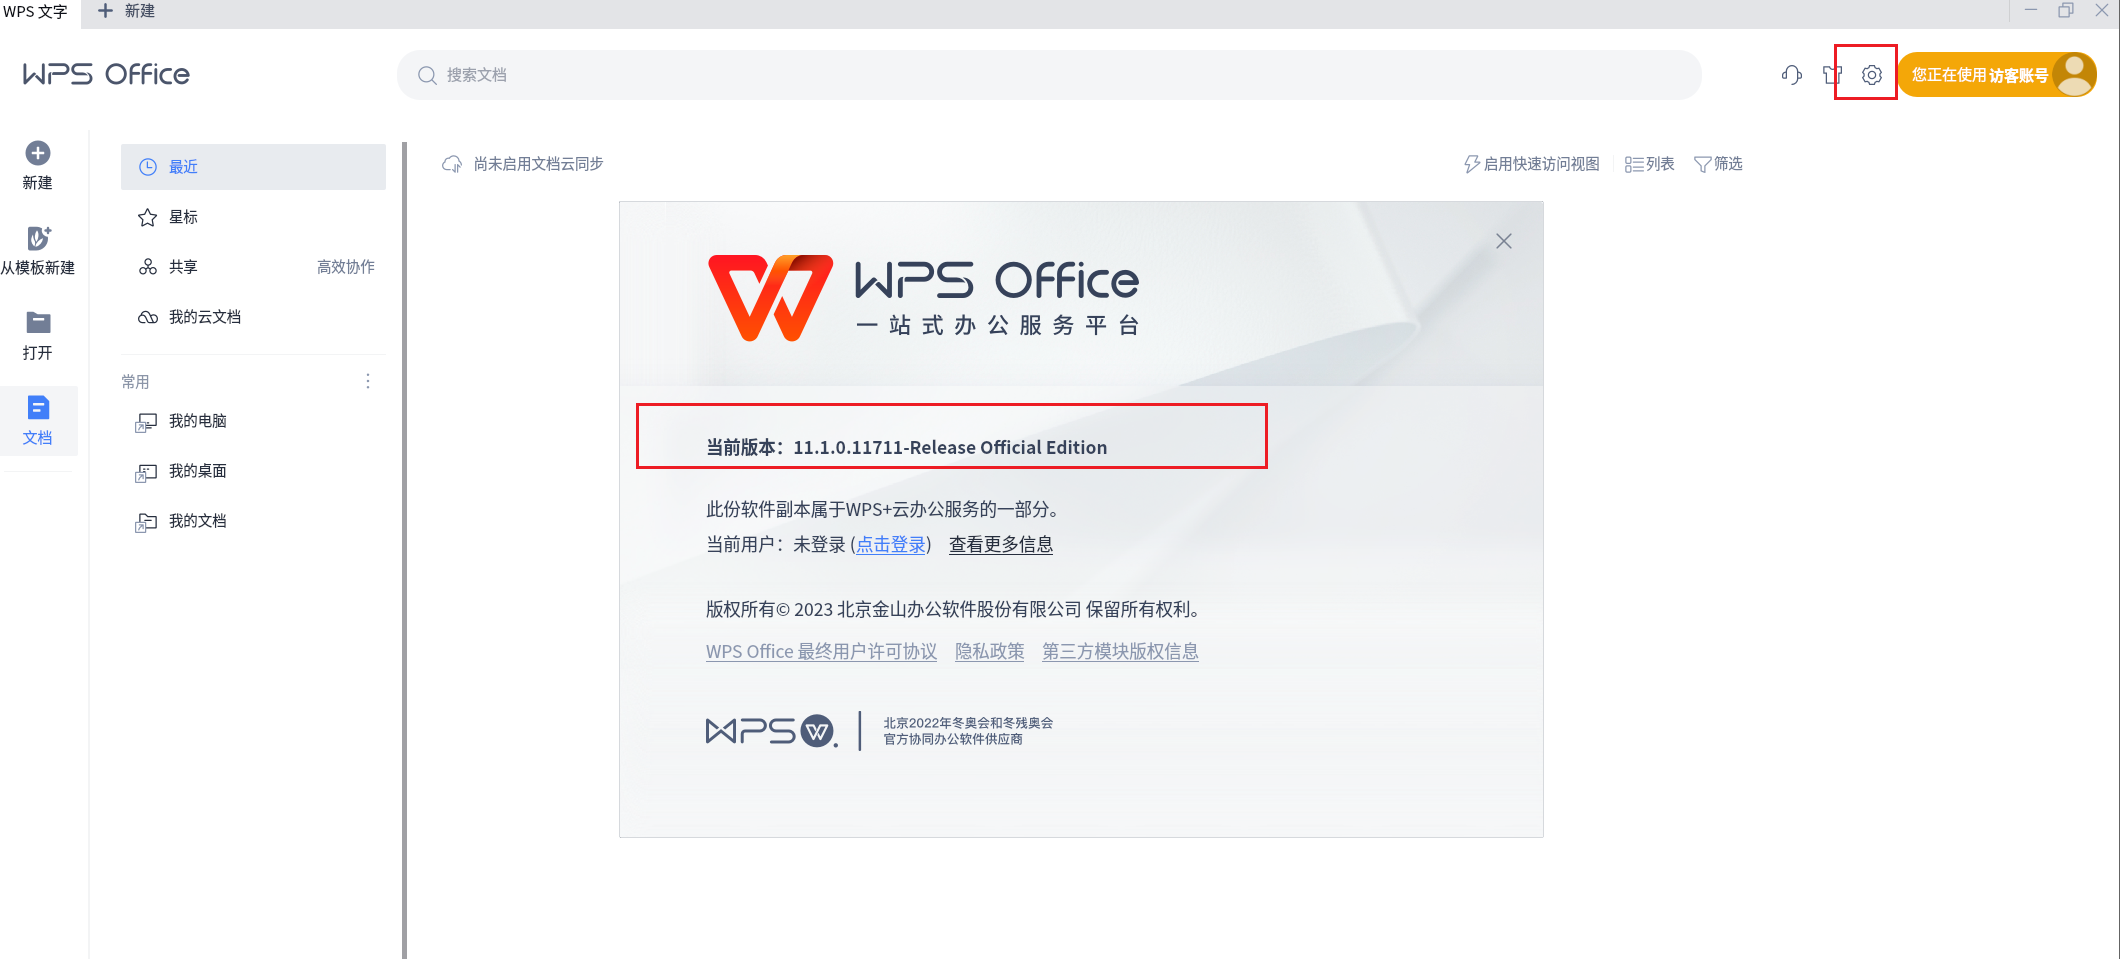Screen dimensions: 2120x959
Task: Click the 高效协作 label
Action: point(346,267)
